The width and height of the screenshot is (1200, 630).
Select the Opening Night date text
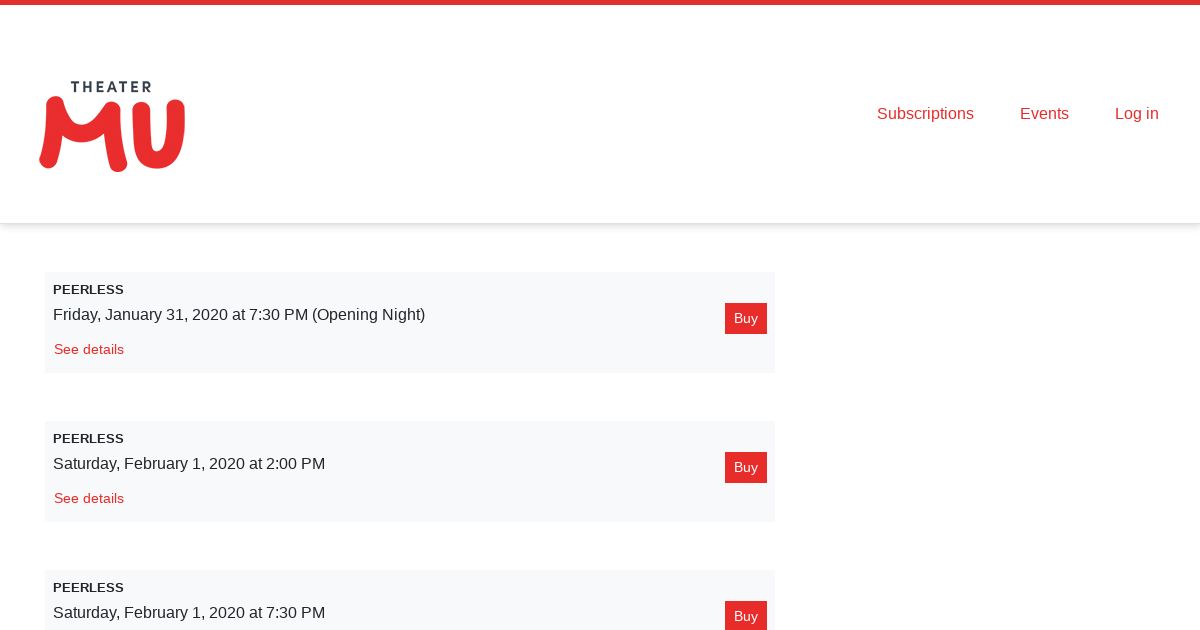(239, 315)
